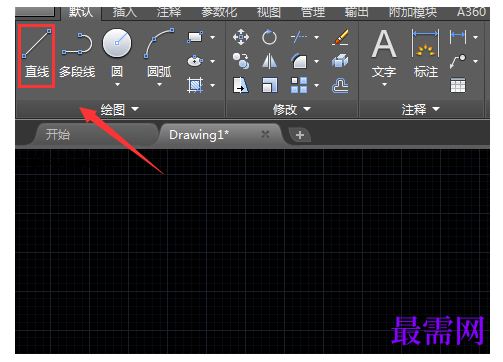
Task: Click the Explode tool icon
Action: click(x=341, y=61)
